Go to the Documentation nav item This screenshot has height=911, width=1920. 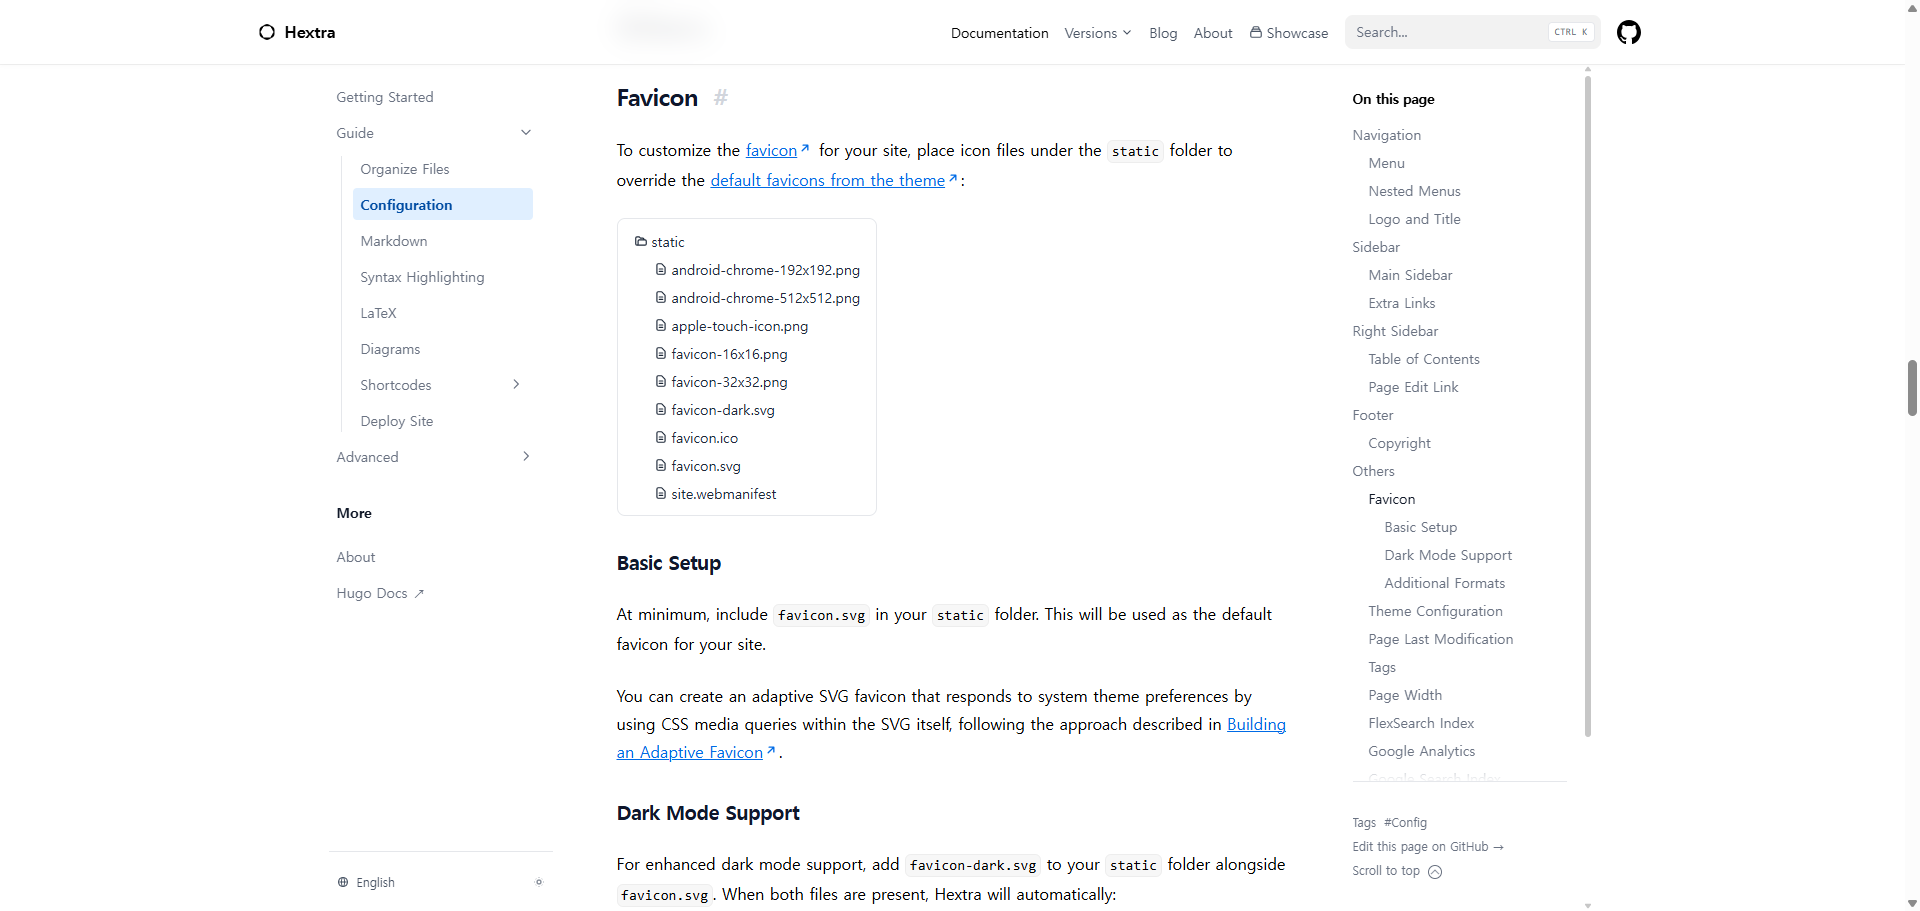[x=999, y=33]
